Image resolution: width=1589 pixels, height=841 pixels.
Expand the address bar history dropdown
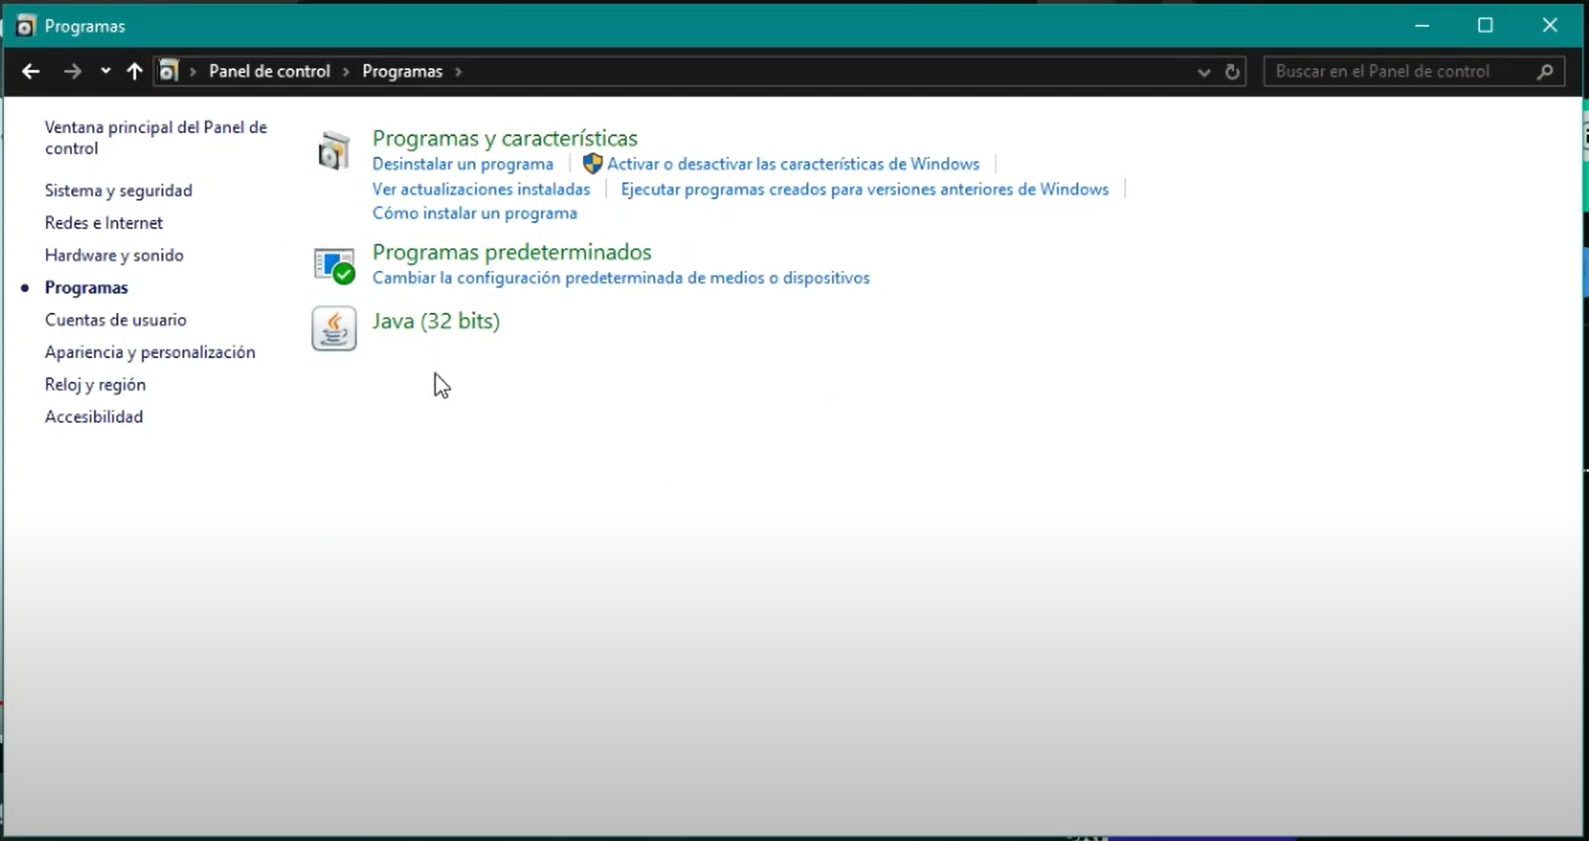[1203, 72]
